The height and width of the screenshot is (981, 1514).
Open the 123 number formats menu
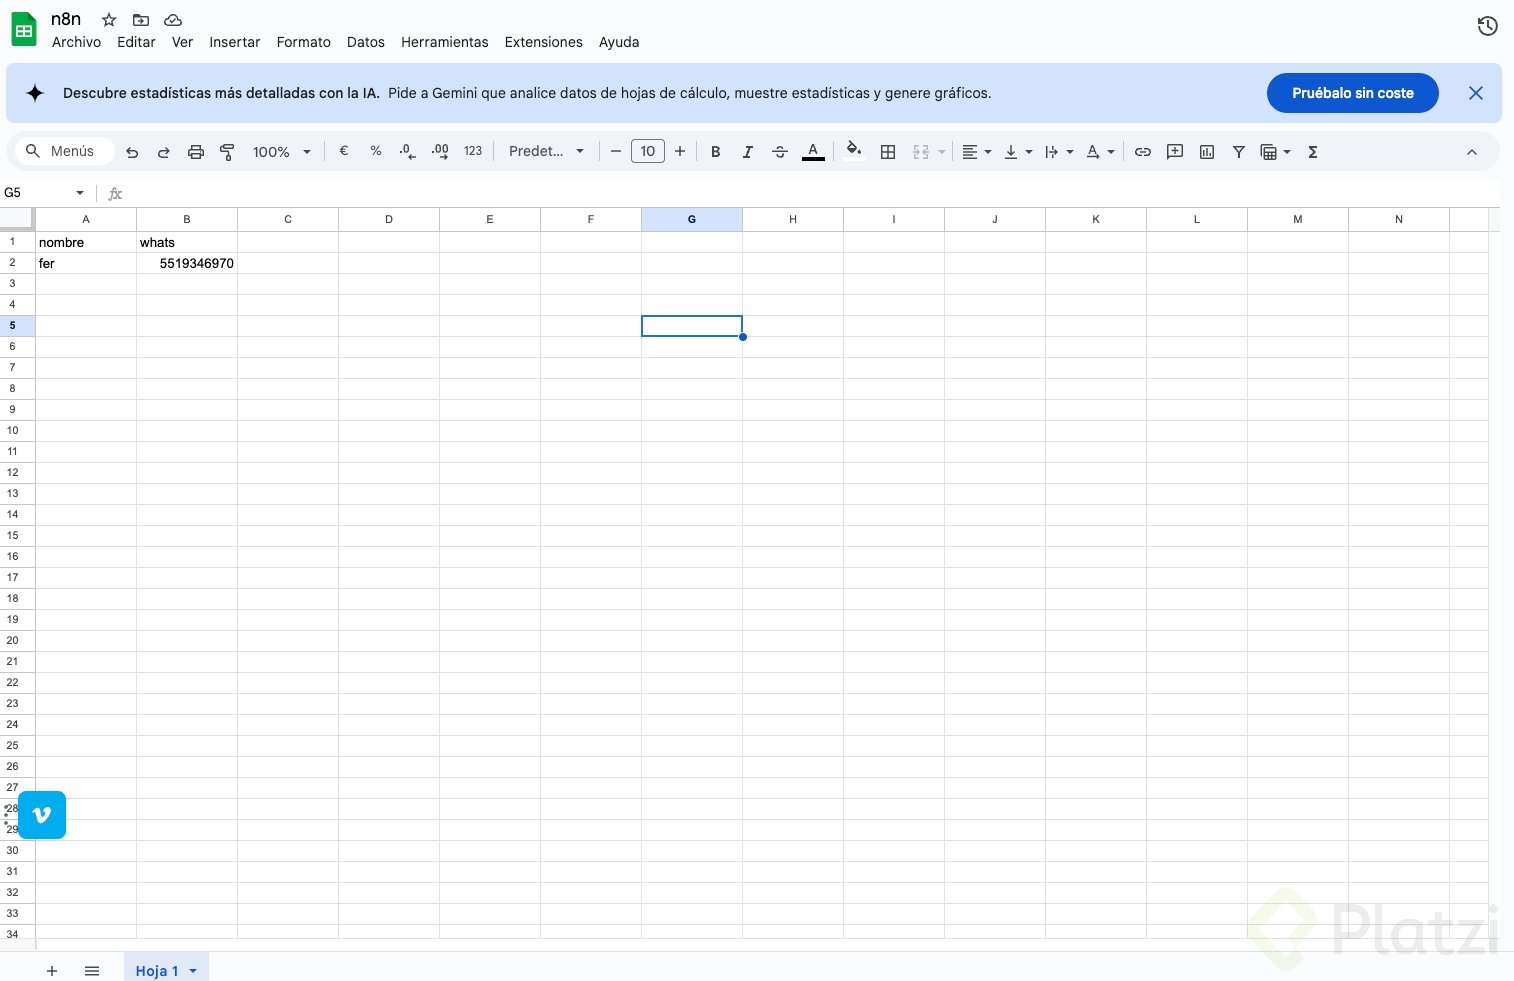point(473,151)
